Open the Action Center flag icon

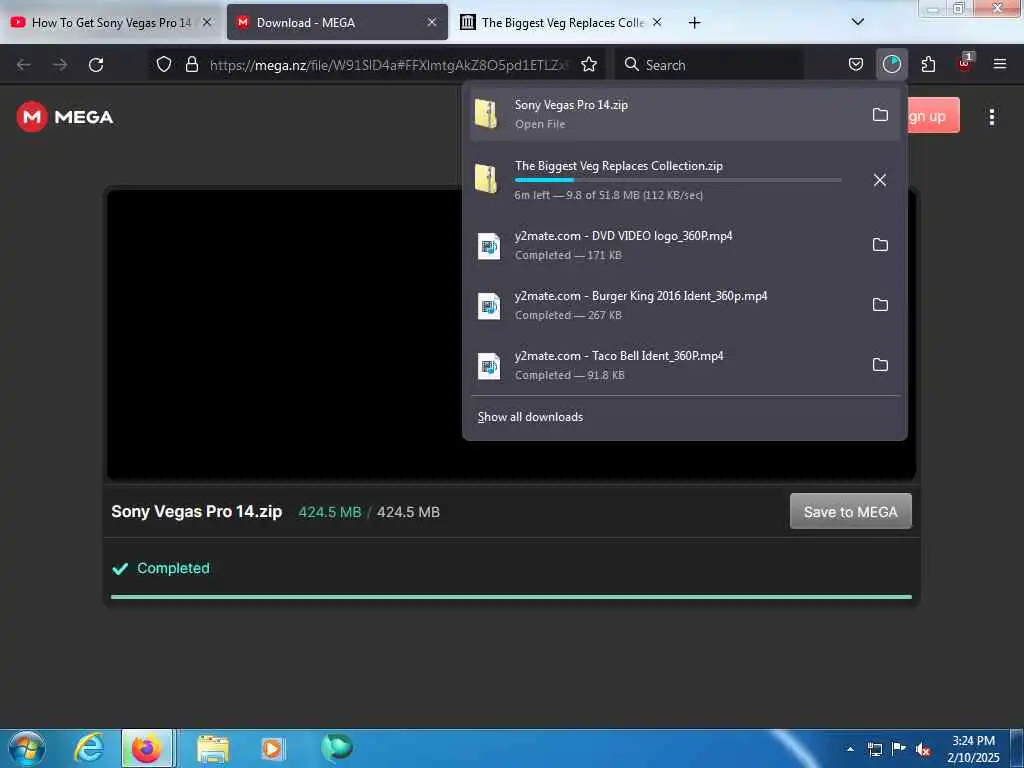[899, 749]
